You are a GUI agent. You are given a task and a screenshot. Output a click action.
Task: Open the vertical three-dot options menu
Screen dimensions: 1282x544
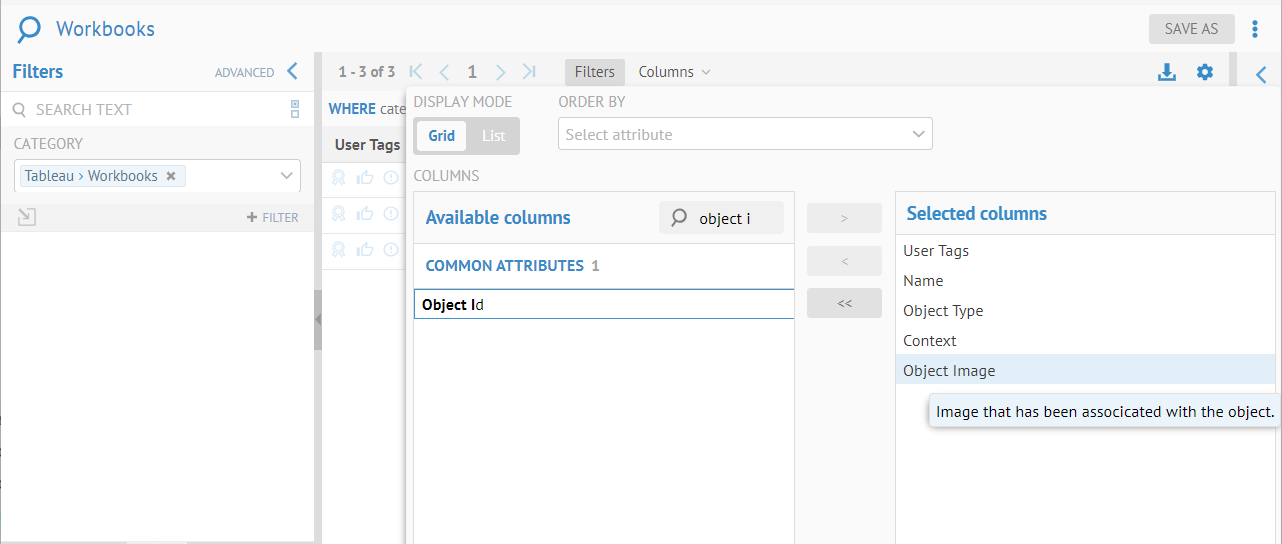[1255, 29]
